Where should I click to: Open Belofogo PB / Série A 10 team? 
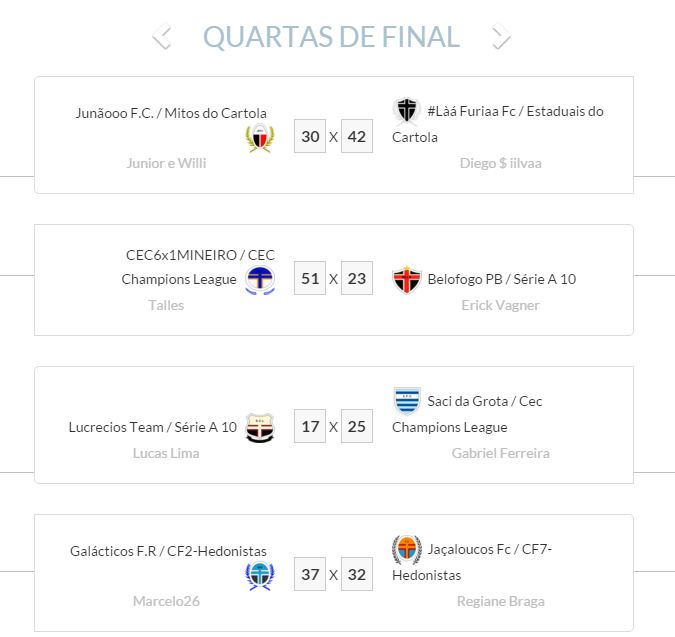pyautogui.click(x=501, y=279)
